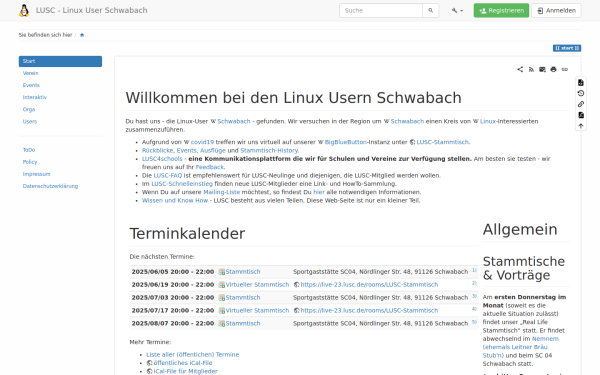Select Start in the sidebar
Viewport: 600px width, 375px height.
click(60, 61)
